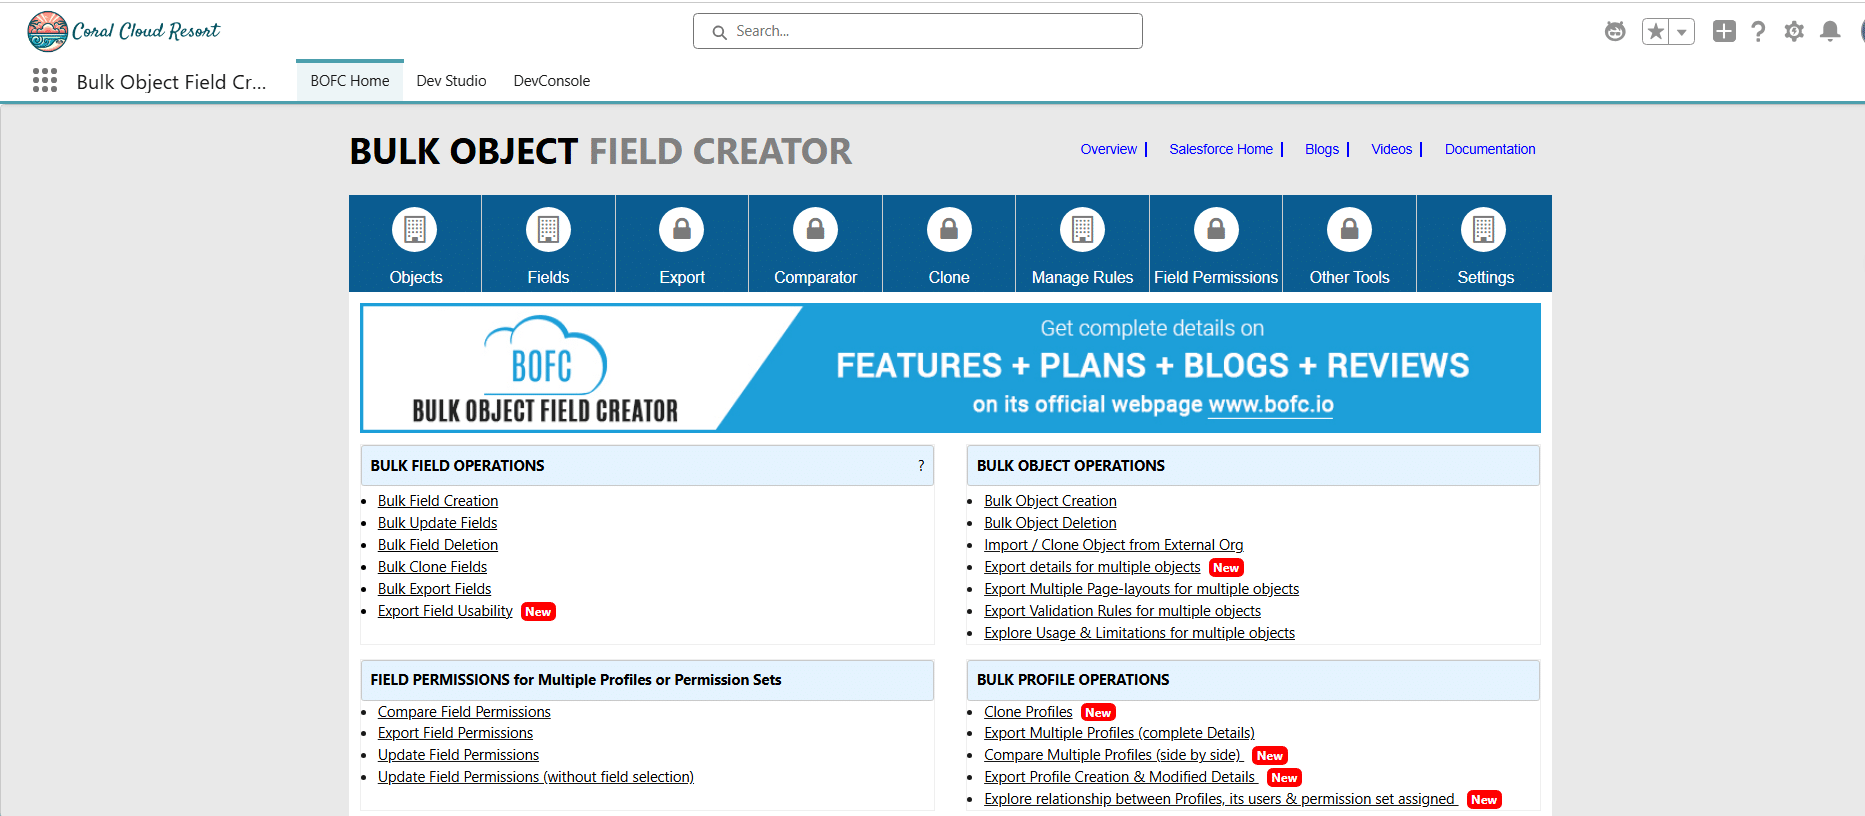The image size is (1865, 816).
Task: Click the Export lock icon
Action: (682, 230)
